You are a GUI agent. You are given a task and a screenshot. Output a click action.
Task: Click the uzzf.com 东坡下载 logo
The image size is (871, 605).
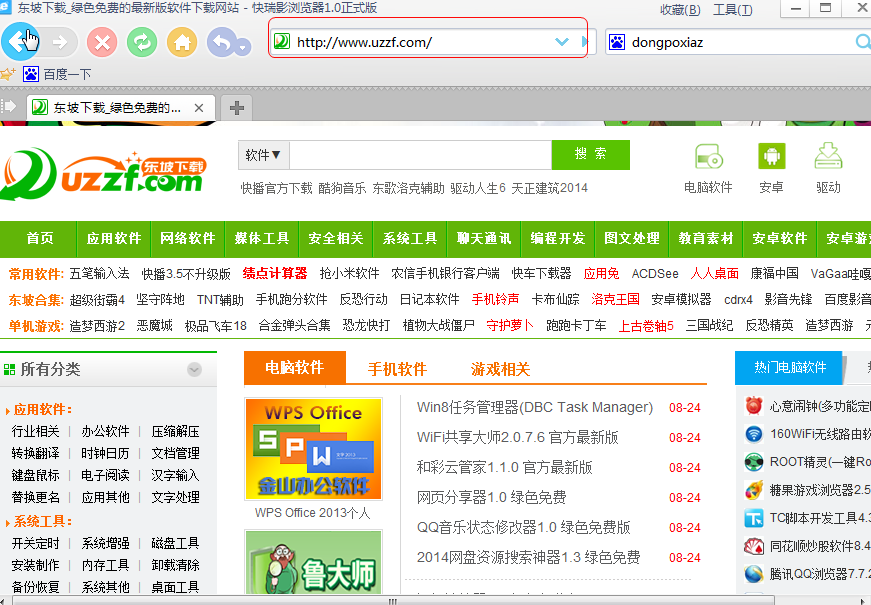click(x=104, y=174)
